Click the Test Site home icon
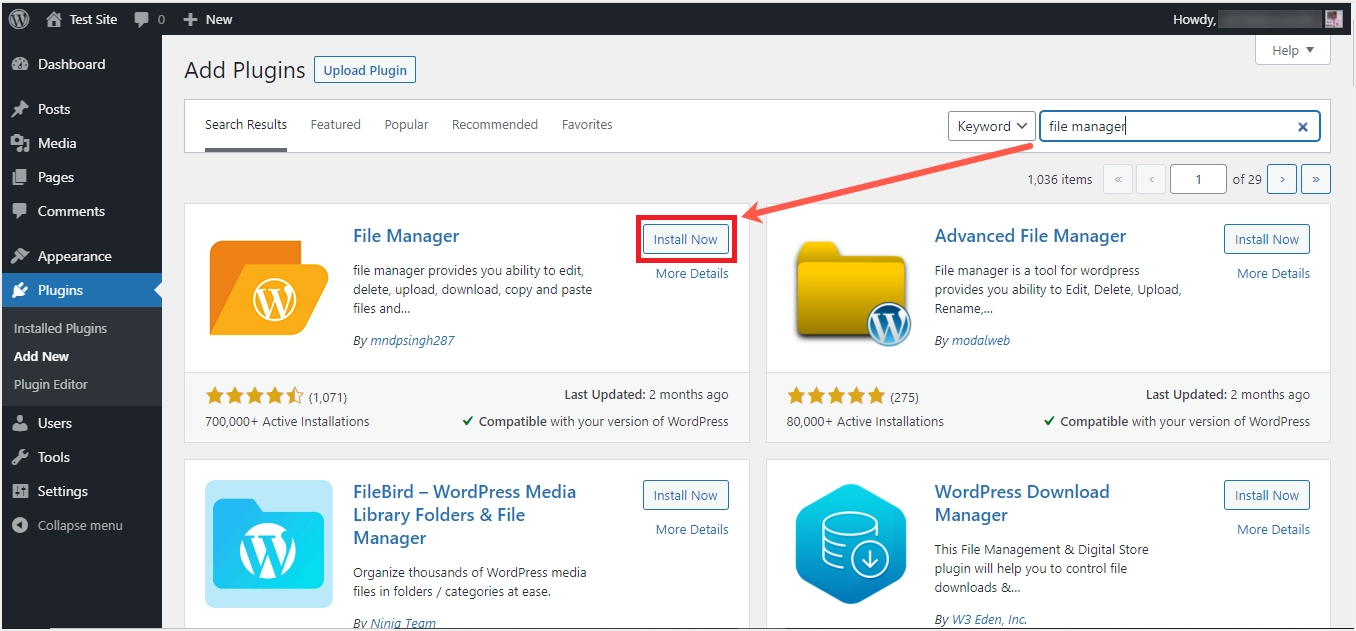The width and height of the screenshot is (1356, 631). coord(54,19)
